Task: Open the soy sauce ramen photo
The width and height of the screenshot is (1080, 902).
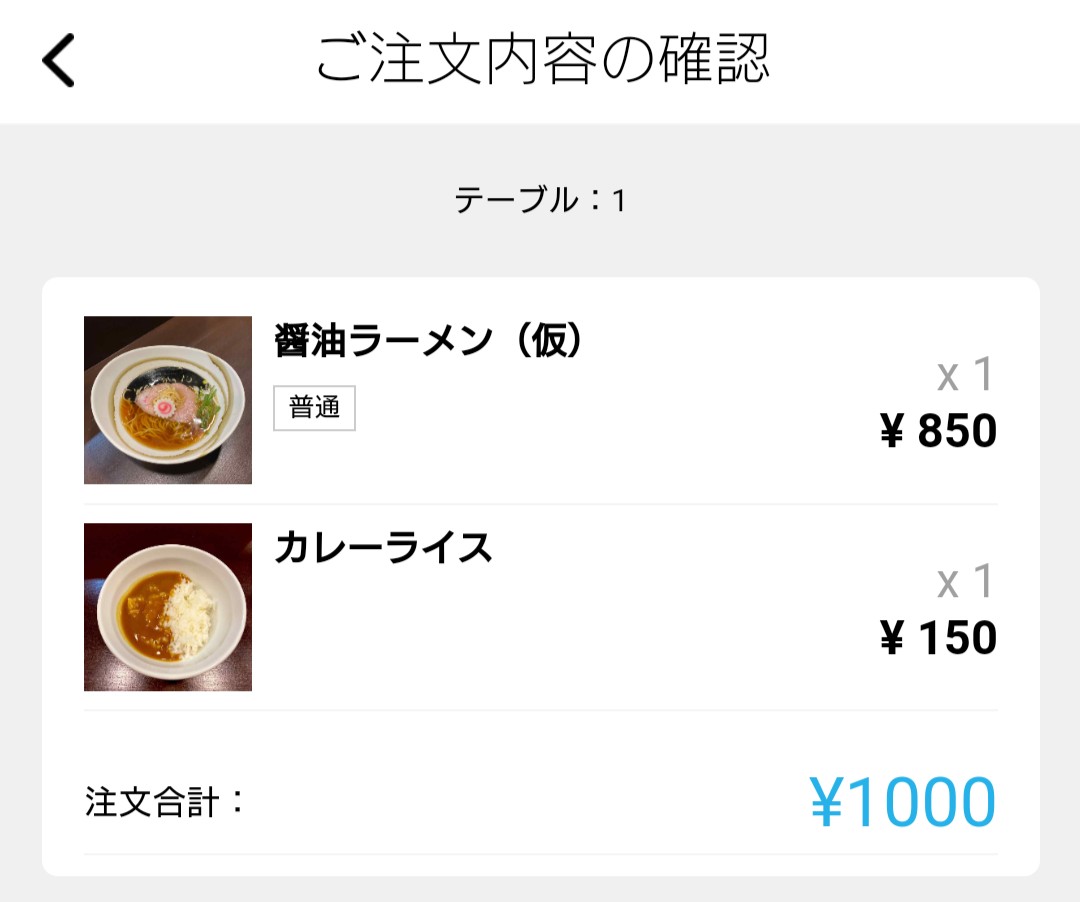Action: pos(168,400)
